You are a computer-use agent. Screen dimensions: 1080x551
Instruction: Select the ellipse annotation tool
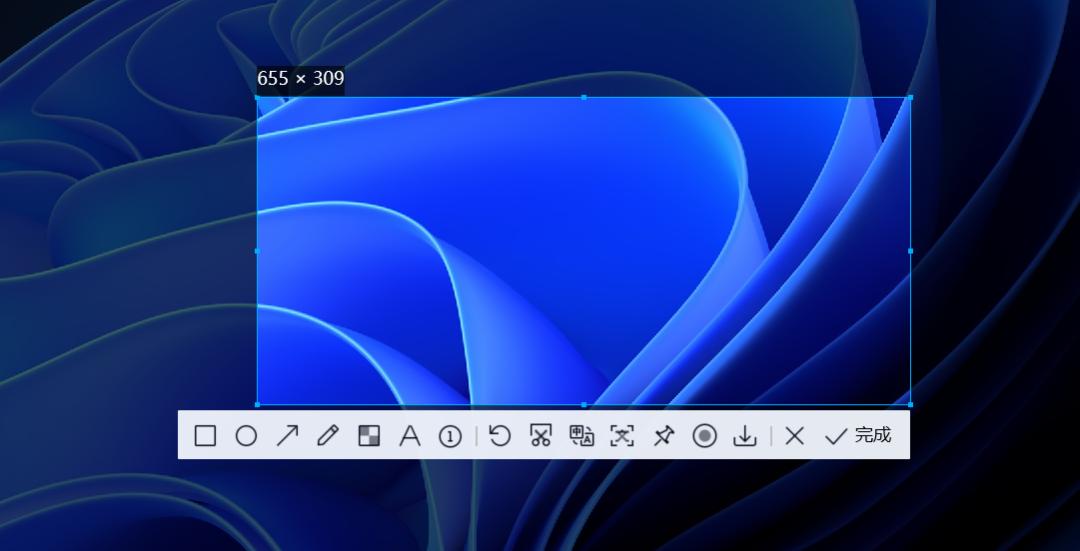pyautogui.click(x=246, y=436)
